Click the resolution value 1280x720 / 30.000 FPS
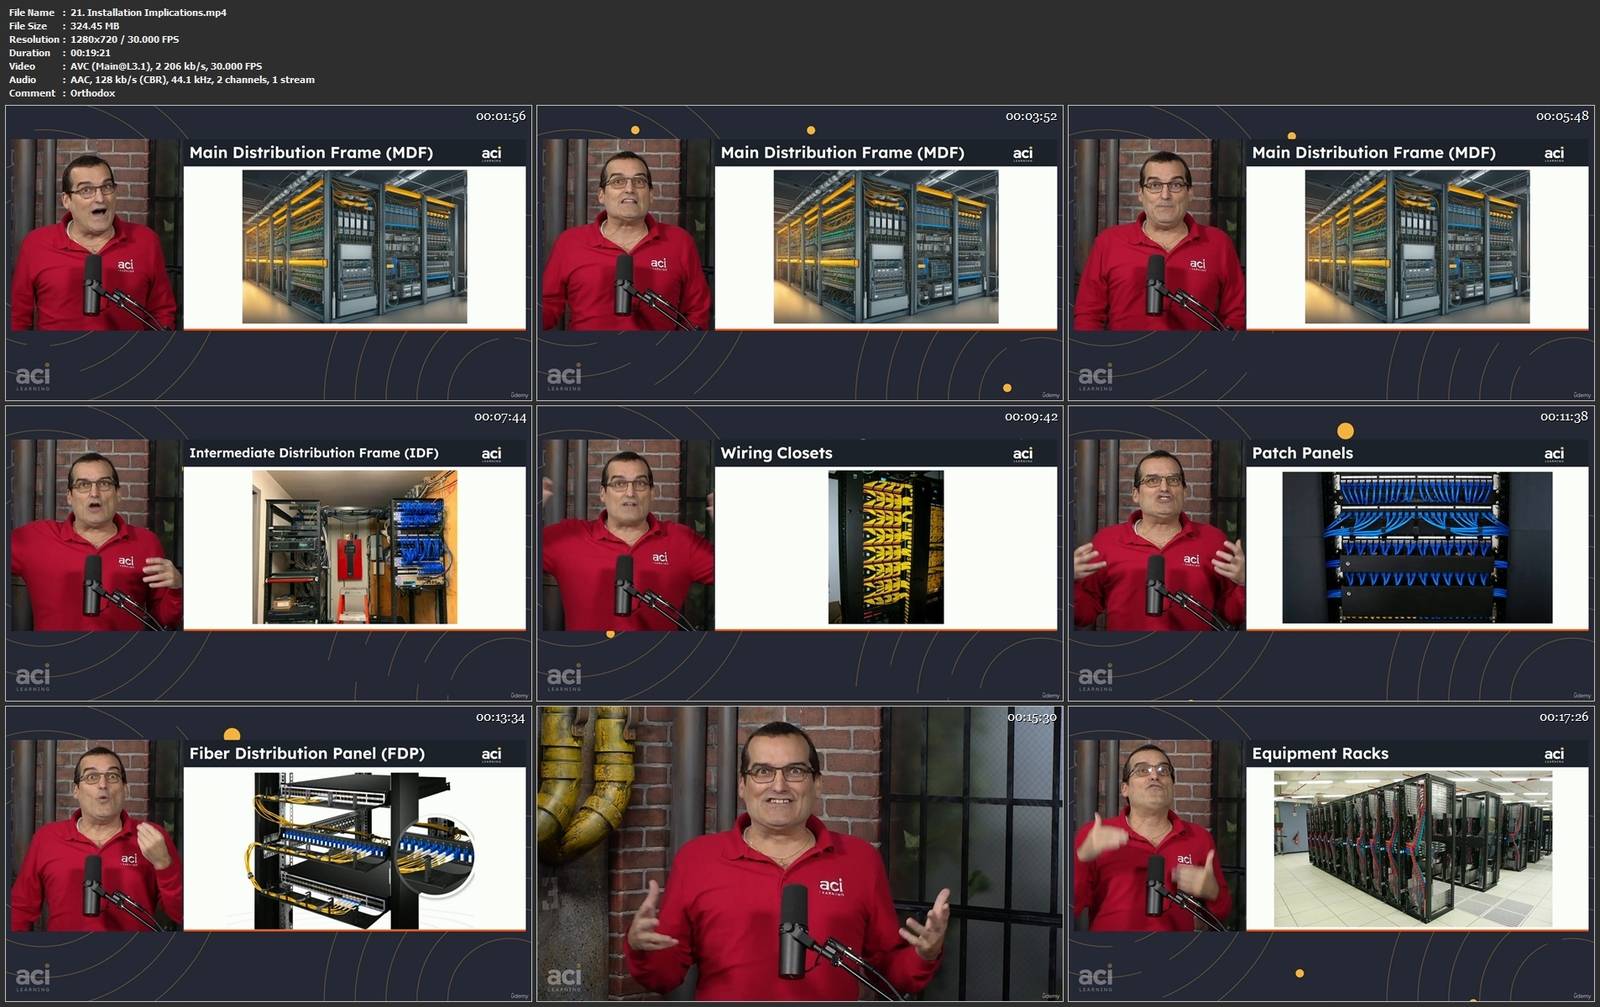The height and width of the screenshot is (1007, 1600). pos(124,39)
